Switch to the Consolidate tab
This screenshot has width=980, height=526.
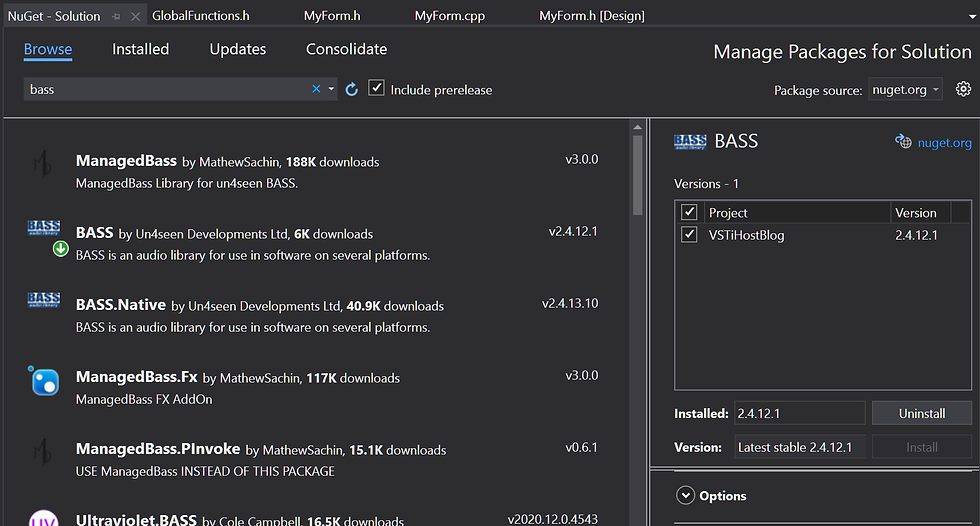point(346,49)
